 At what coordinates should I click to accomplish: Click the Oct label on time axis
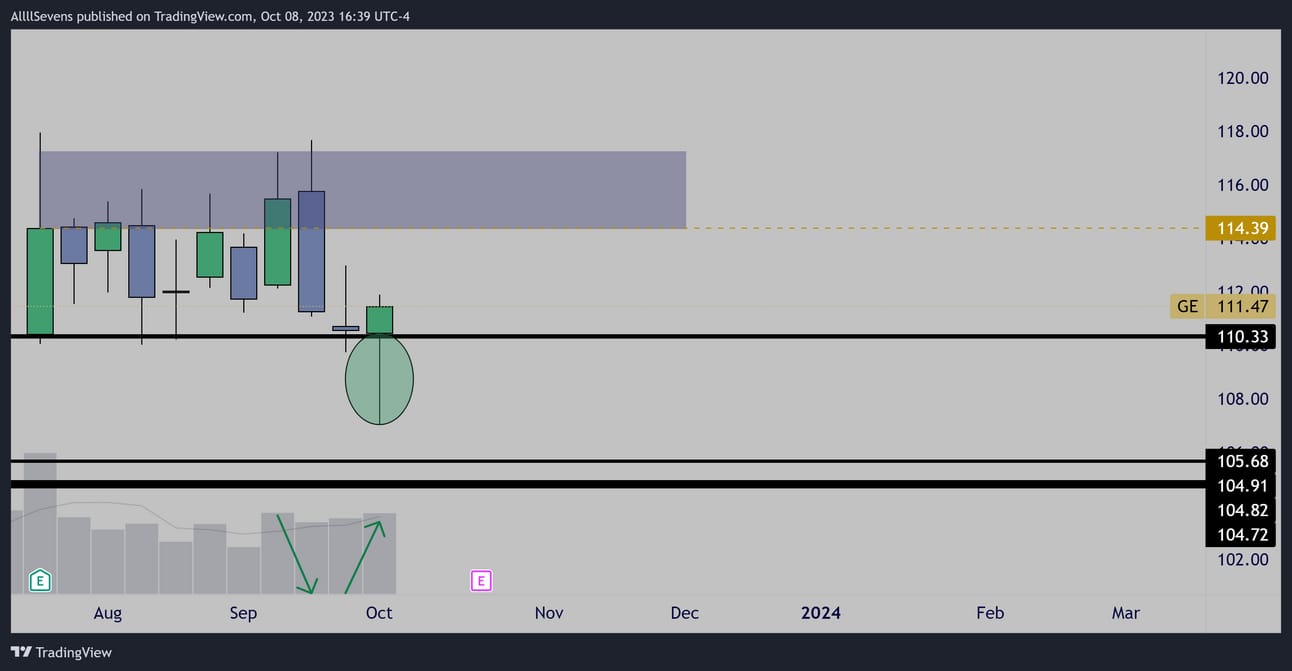tap(379, 613)
